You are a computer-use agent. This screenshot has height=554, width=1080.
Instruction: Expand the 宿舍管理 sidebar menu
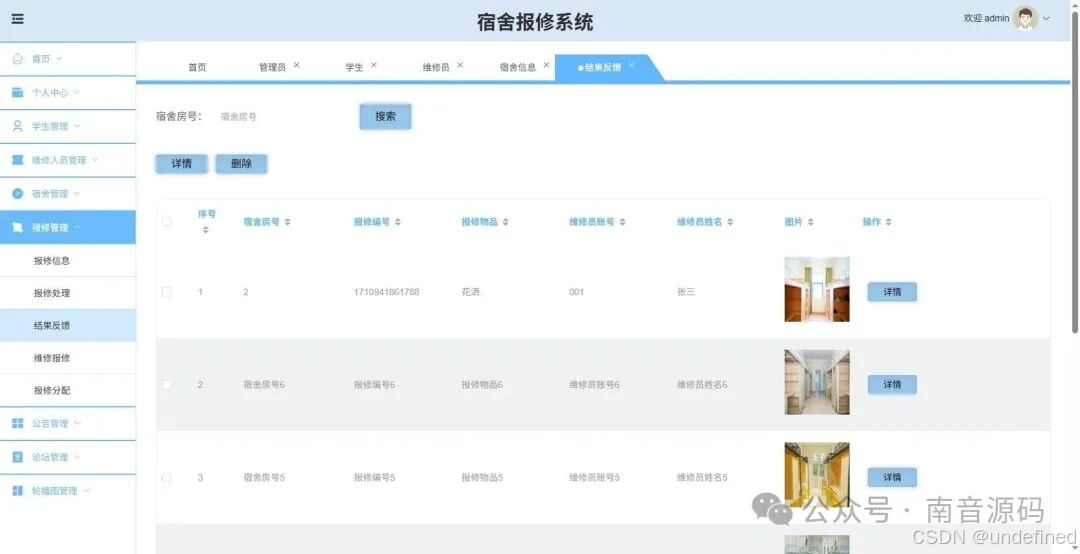click(x=76, y=193)
